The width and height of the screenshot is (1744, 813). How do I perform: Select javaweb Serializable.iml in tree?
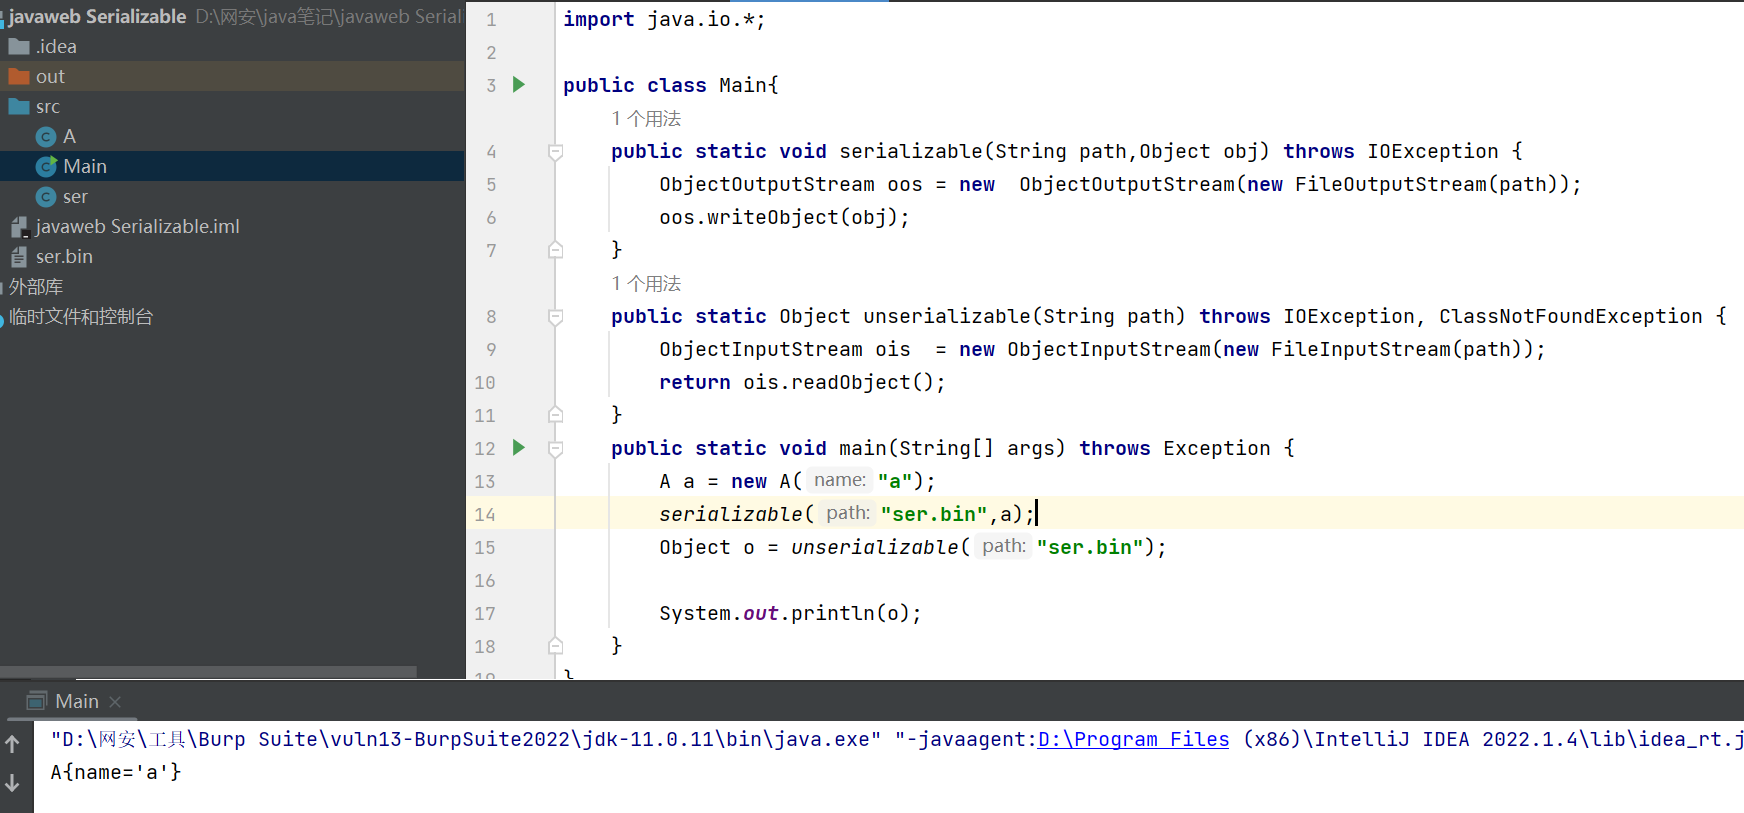138,227
